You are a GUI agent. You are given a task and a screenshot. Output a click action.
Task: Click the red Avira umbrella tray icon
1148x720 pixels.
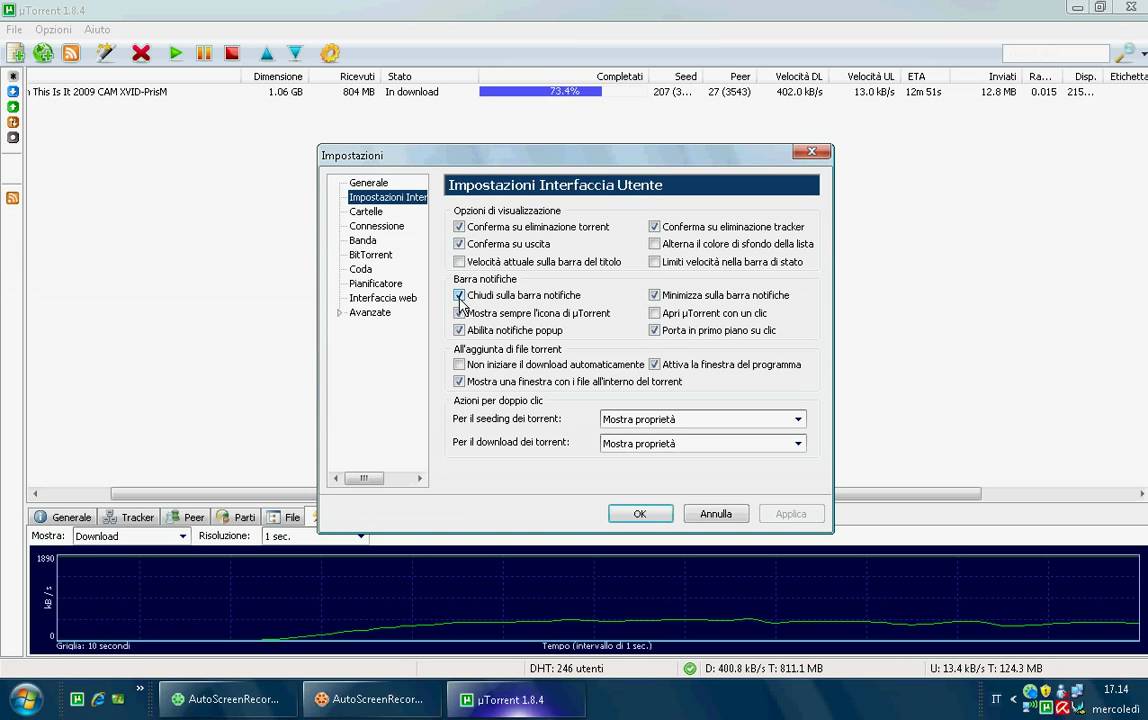pyautogui.click(x=1062, y=708)
